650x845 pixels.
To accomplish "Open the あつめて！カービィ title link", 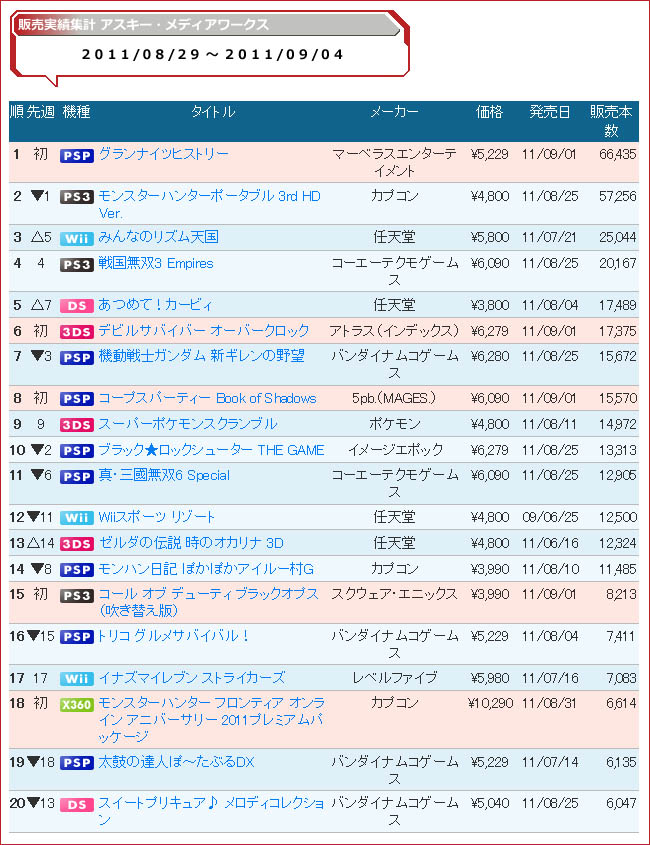I will [x=155, y=304].
